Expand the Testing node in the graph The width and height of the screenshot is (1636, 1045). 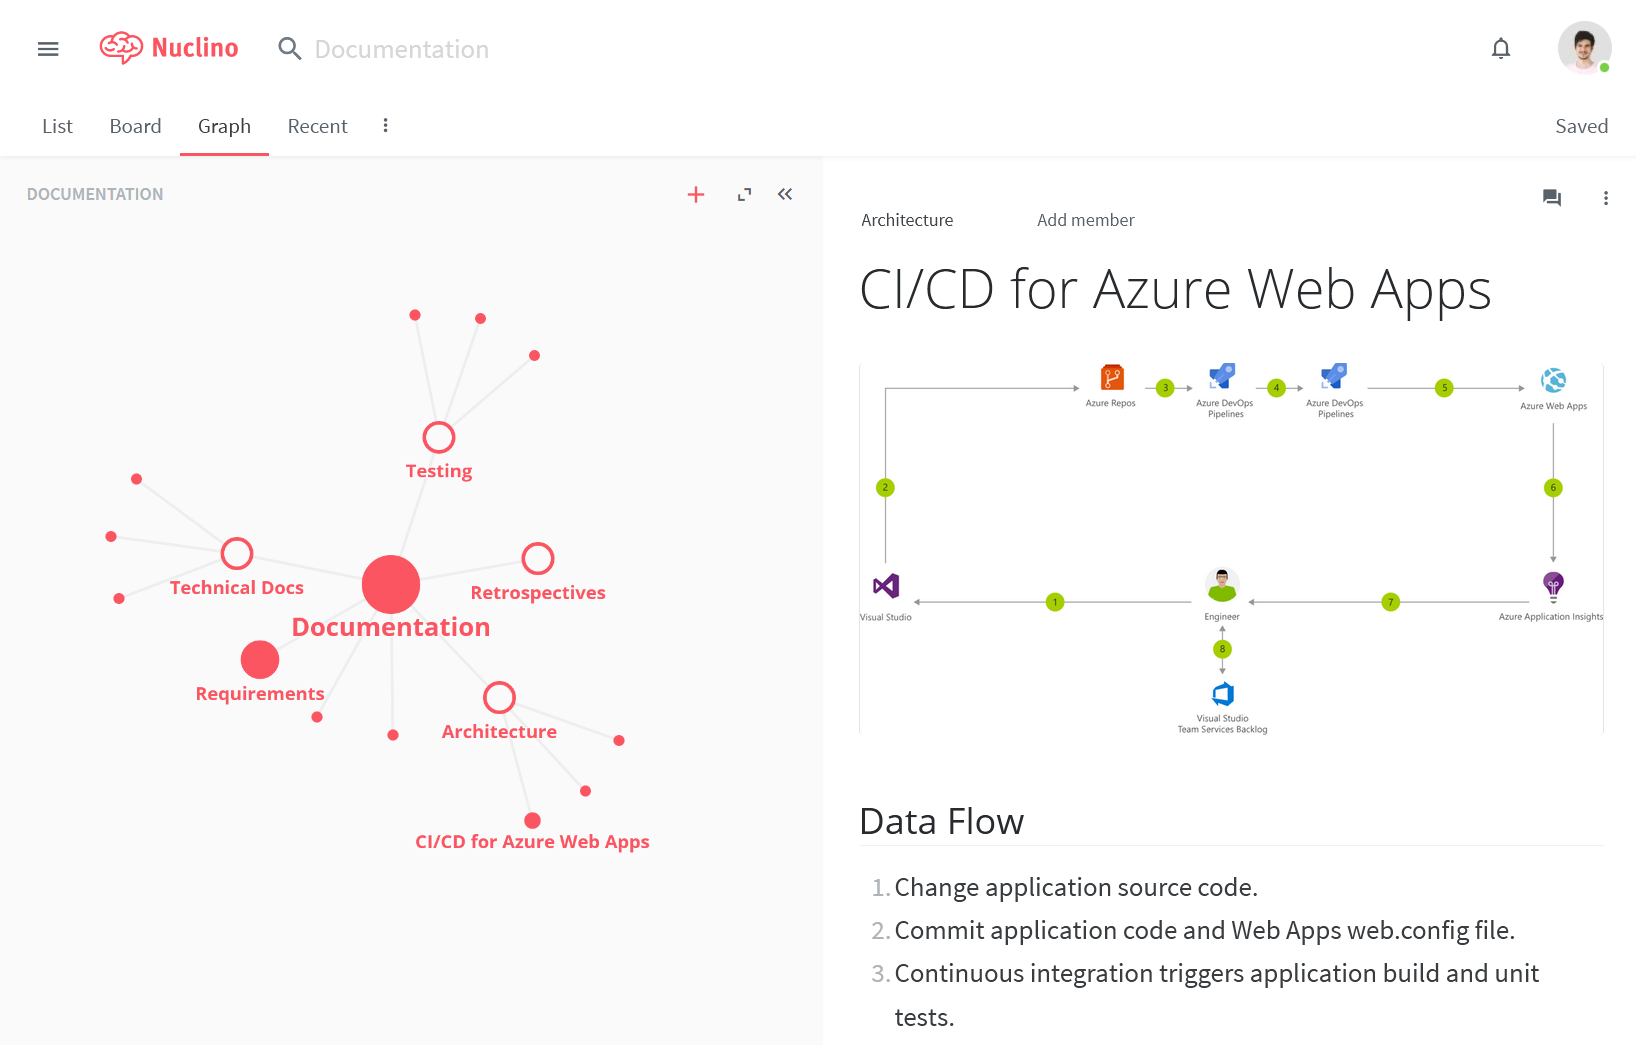[438, 437]
